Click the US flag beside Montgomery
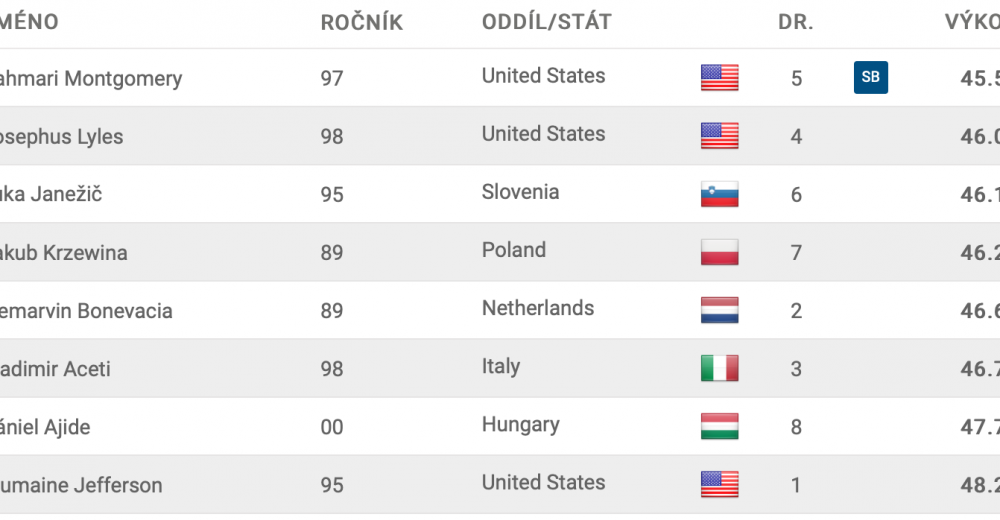Screen dimensions: 1000x520 pyautogui.click(x=719, y=78)
